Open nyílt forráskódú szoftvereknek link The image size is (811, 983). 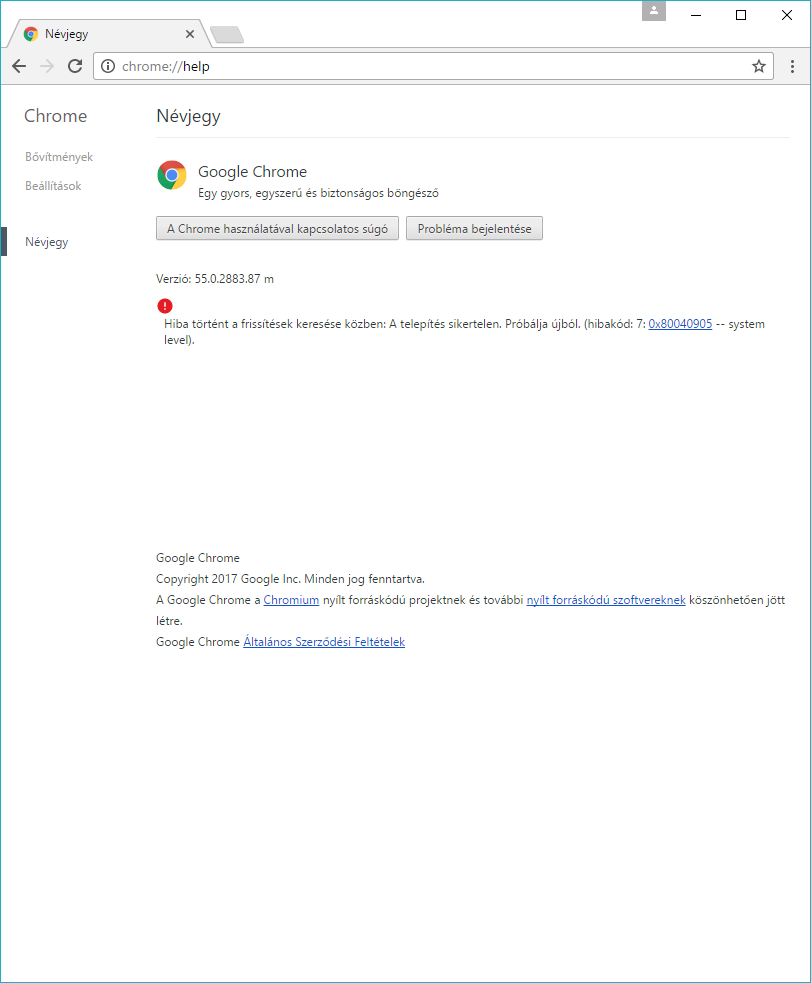pos(606,600)
